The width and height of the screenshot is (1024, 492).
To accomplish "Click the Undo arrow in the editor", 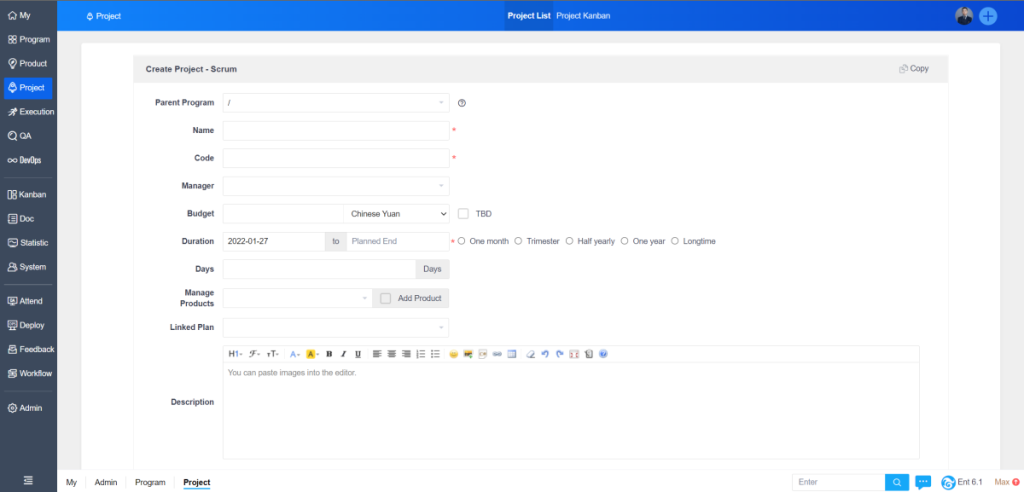I will pos(545,354).
